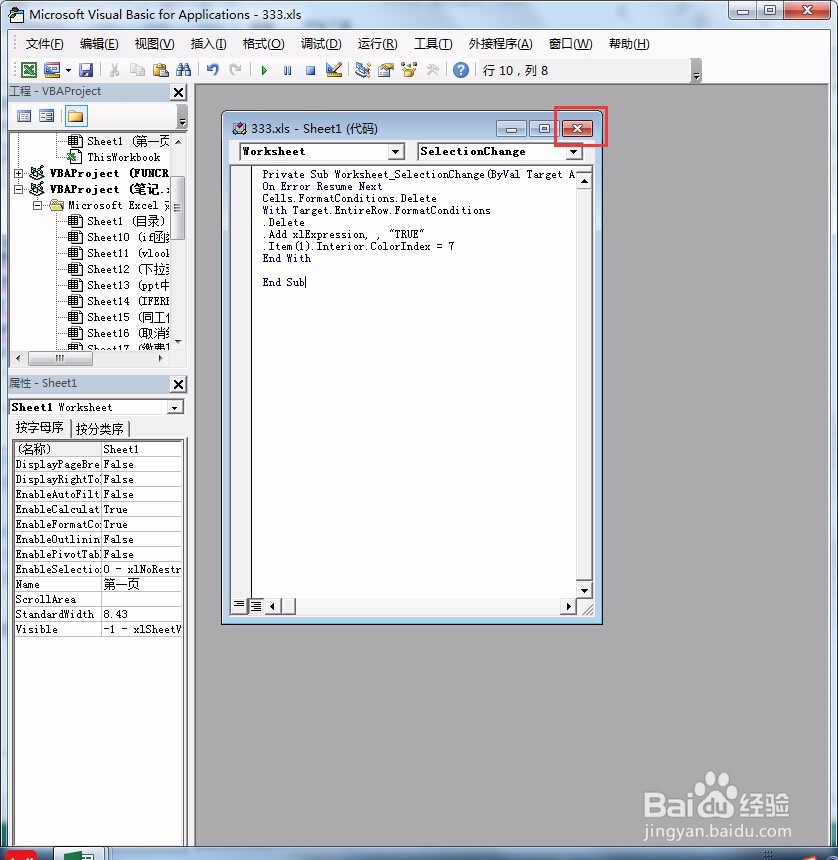Click the Cut scissors icon

click(x=114, y=70)
